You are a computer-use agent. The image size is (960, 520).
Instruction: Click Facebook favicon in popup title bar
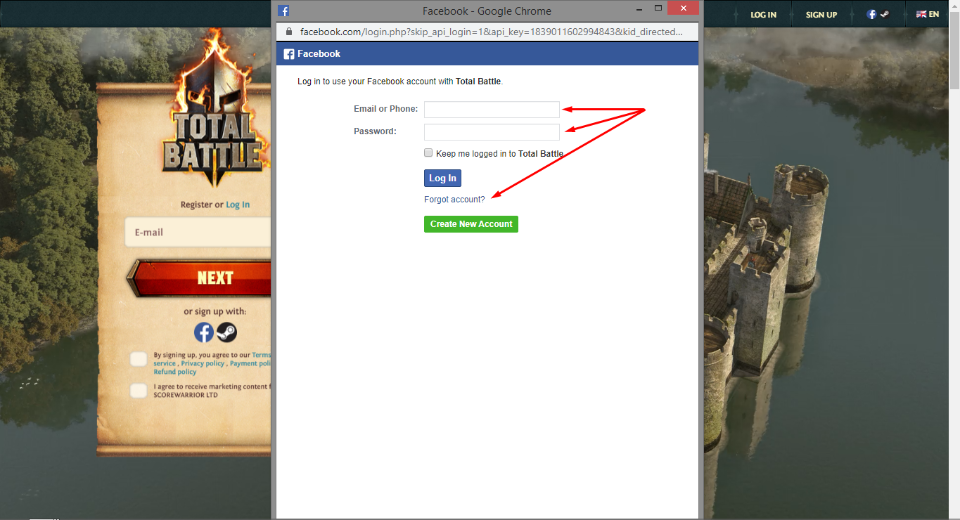pos(283,11)
